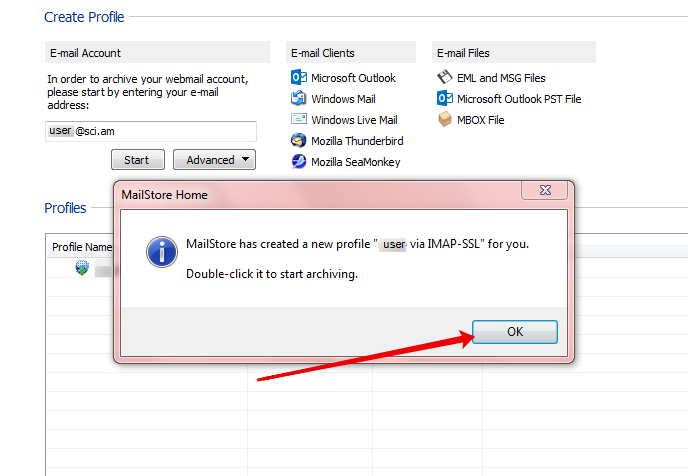The height and width of the screenshot is (476, 688).
Task: Click the Microsoft Outlook client icon
Action: pos(299,78)
